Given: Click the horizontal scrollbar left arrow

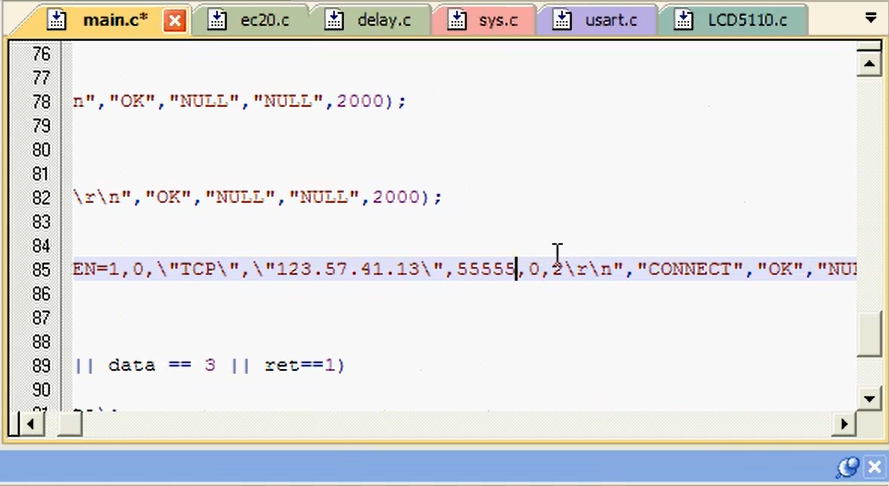Looking at the screenshot, I should (x=31, y=424).
